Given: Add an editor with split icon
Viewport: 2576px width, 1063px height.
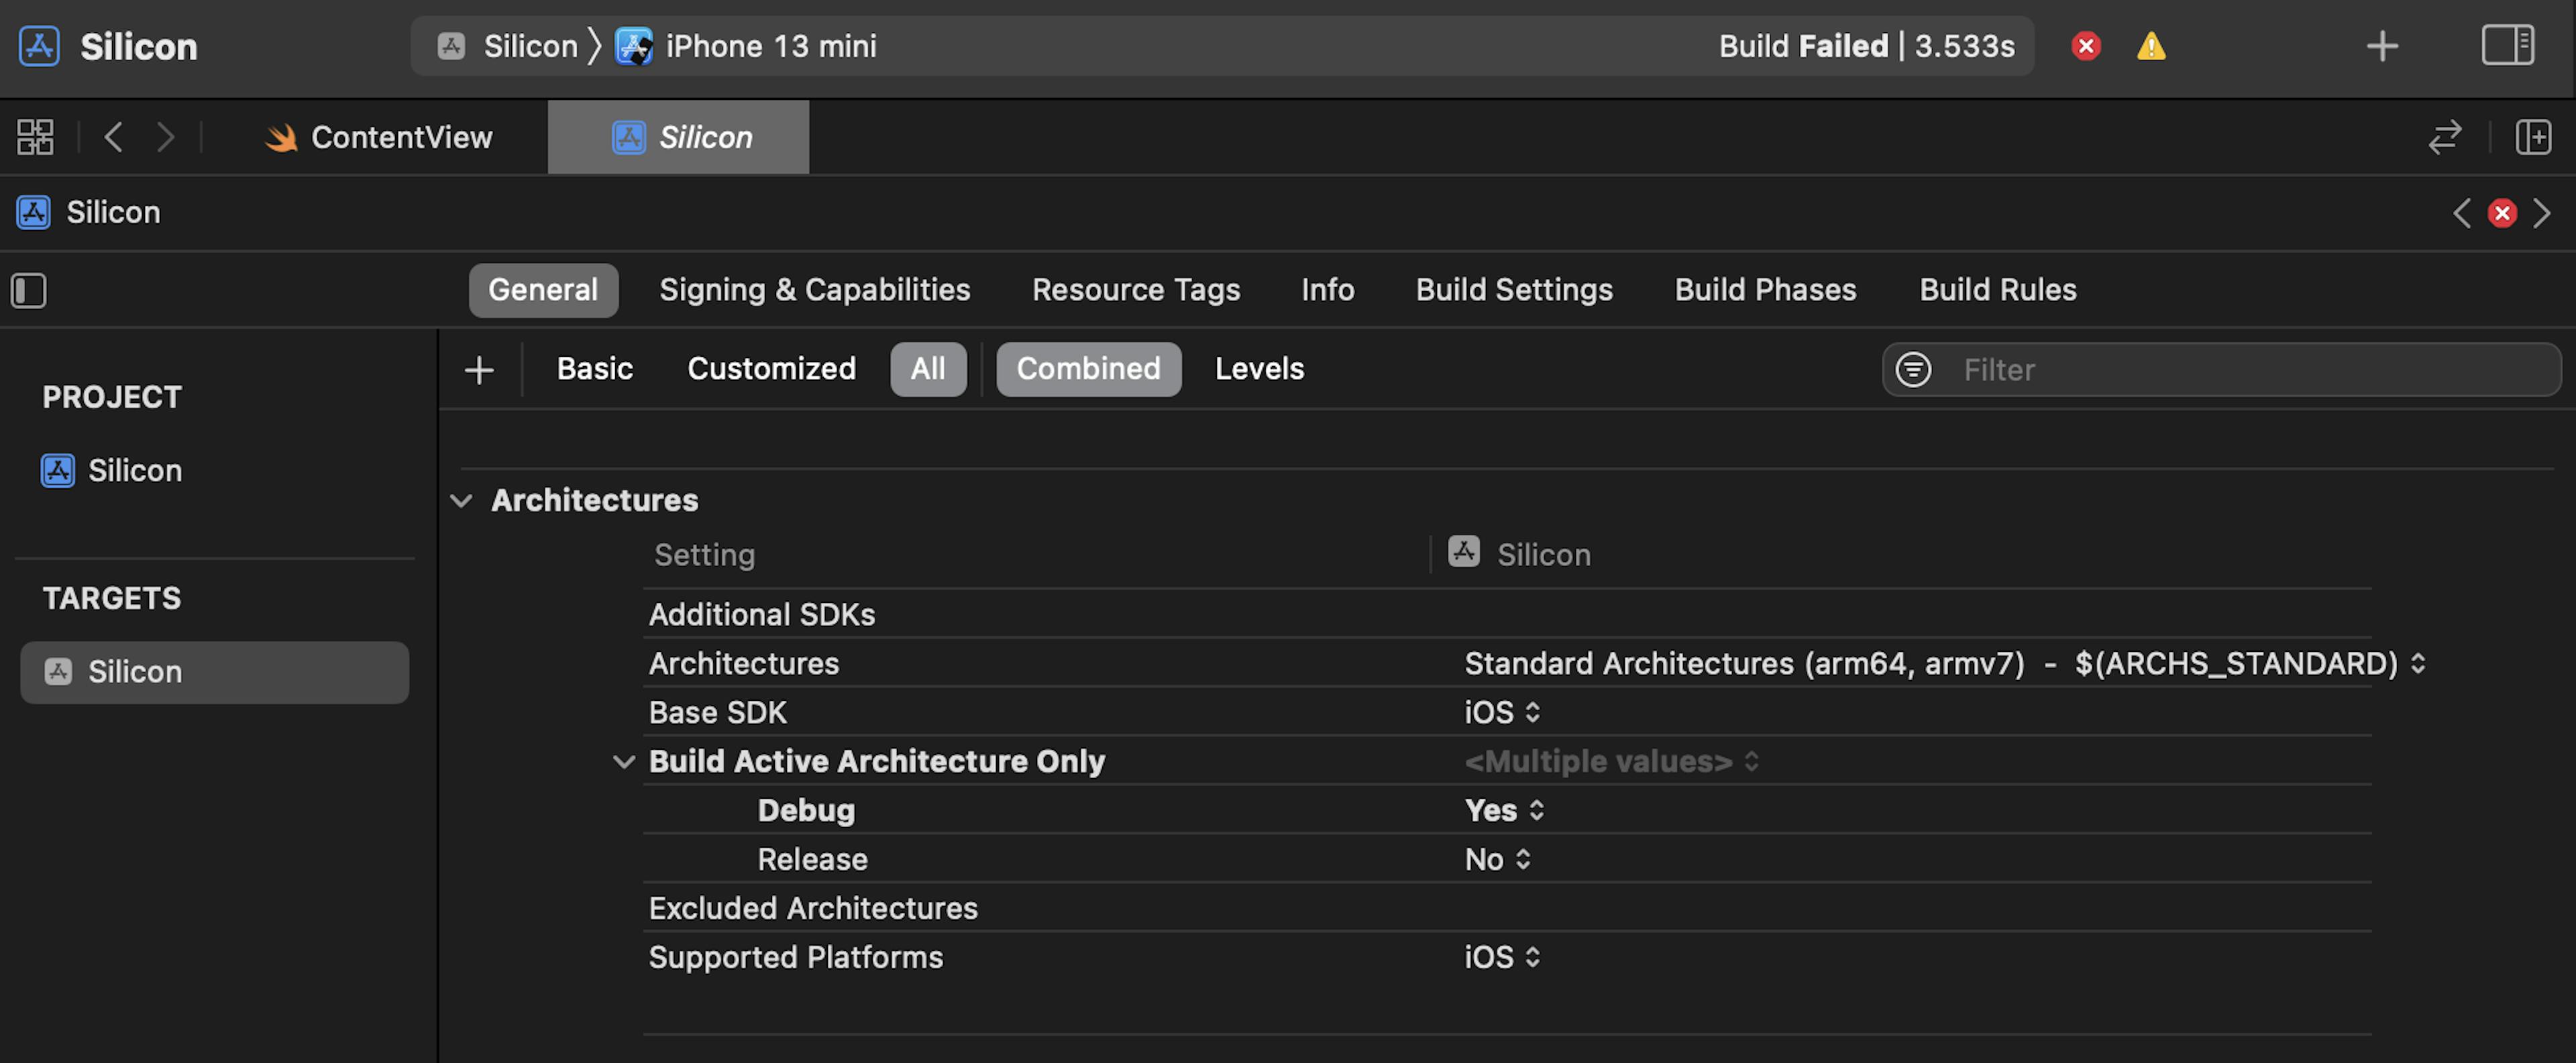Looking at the screenshot, I should [x=2534, y=137].
